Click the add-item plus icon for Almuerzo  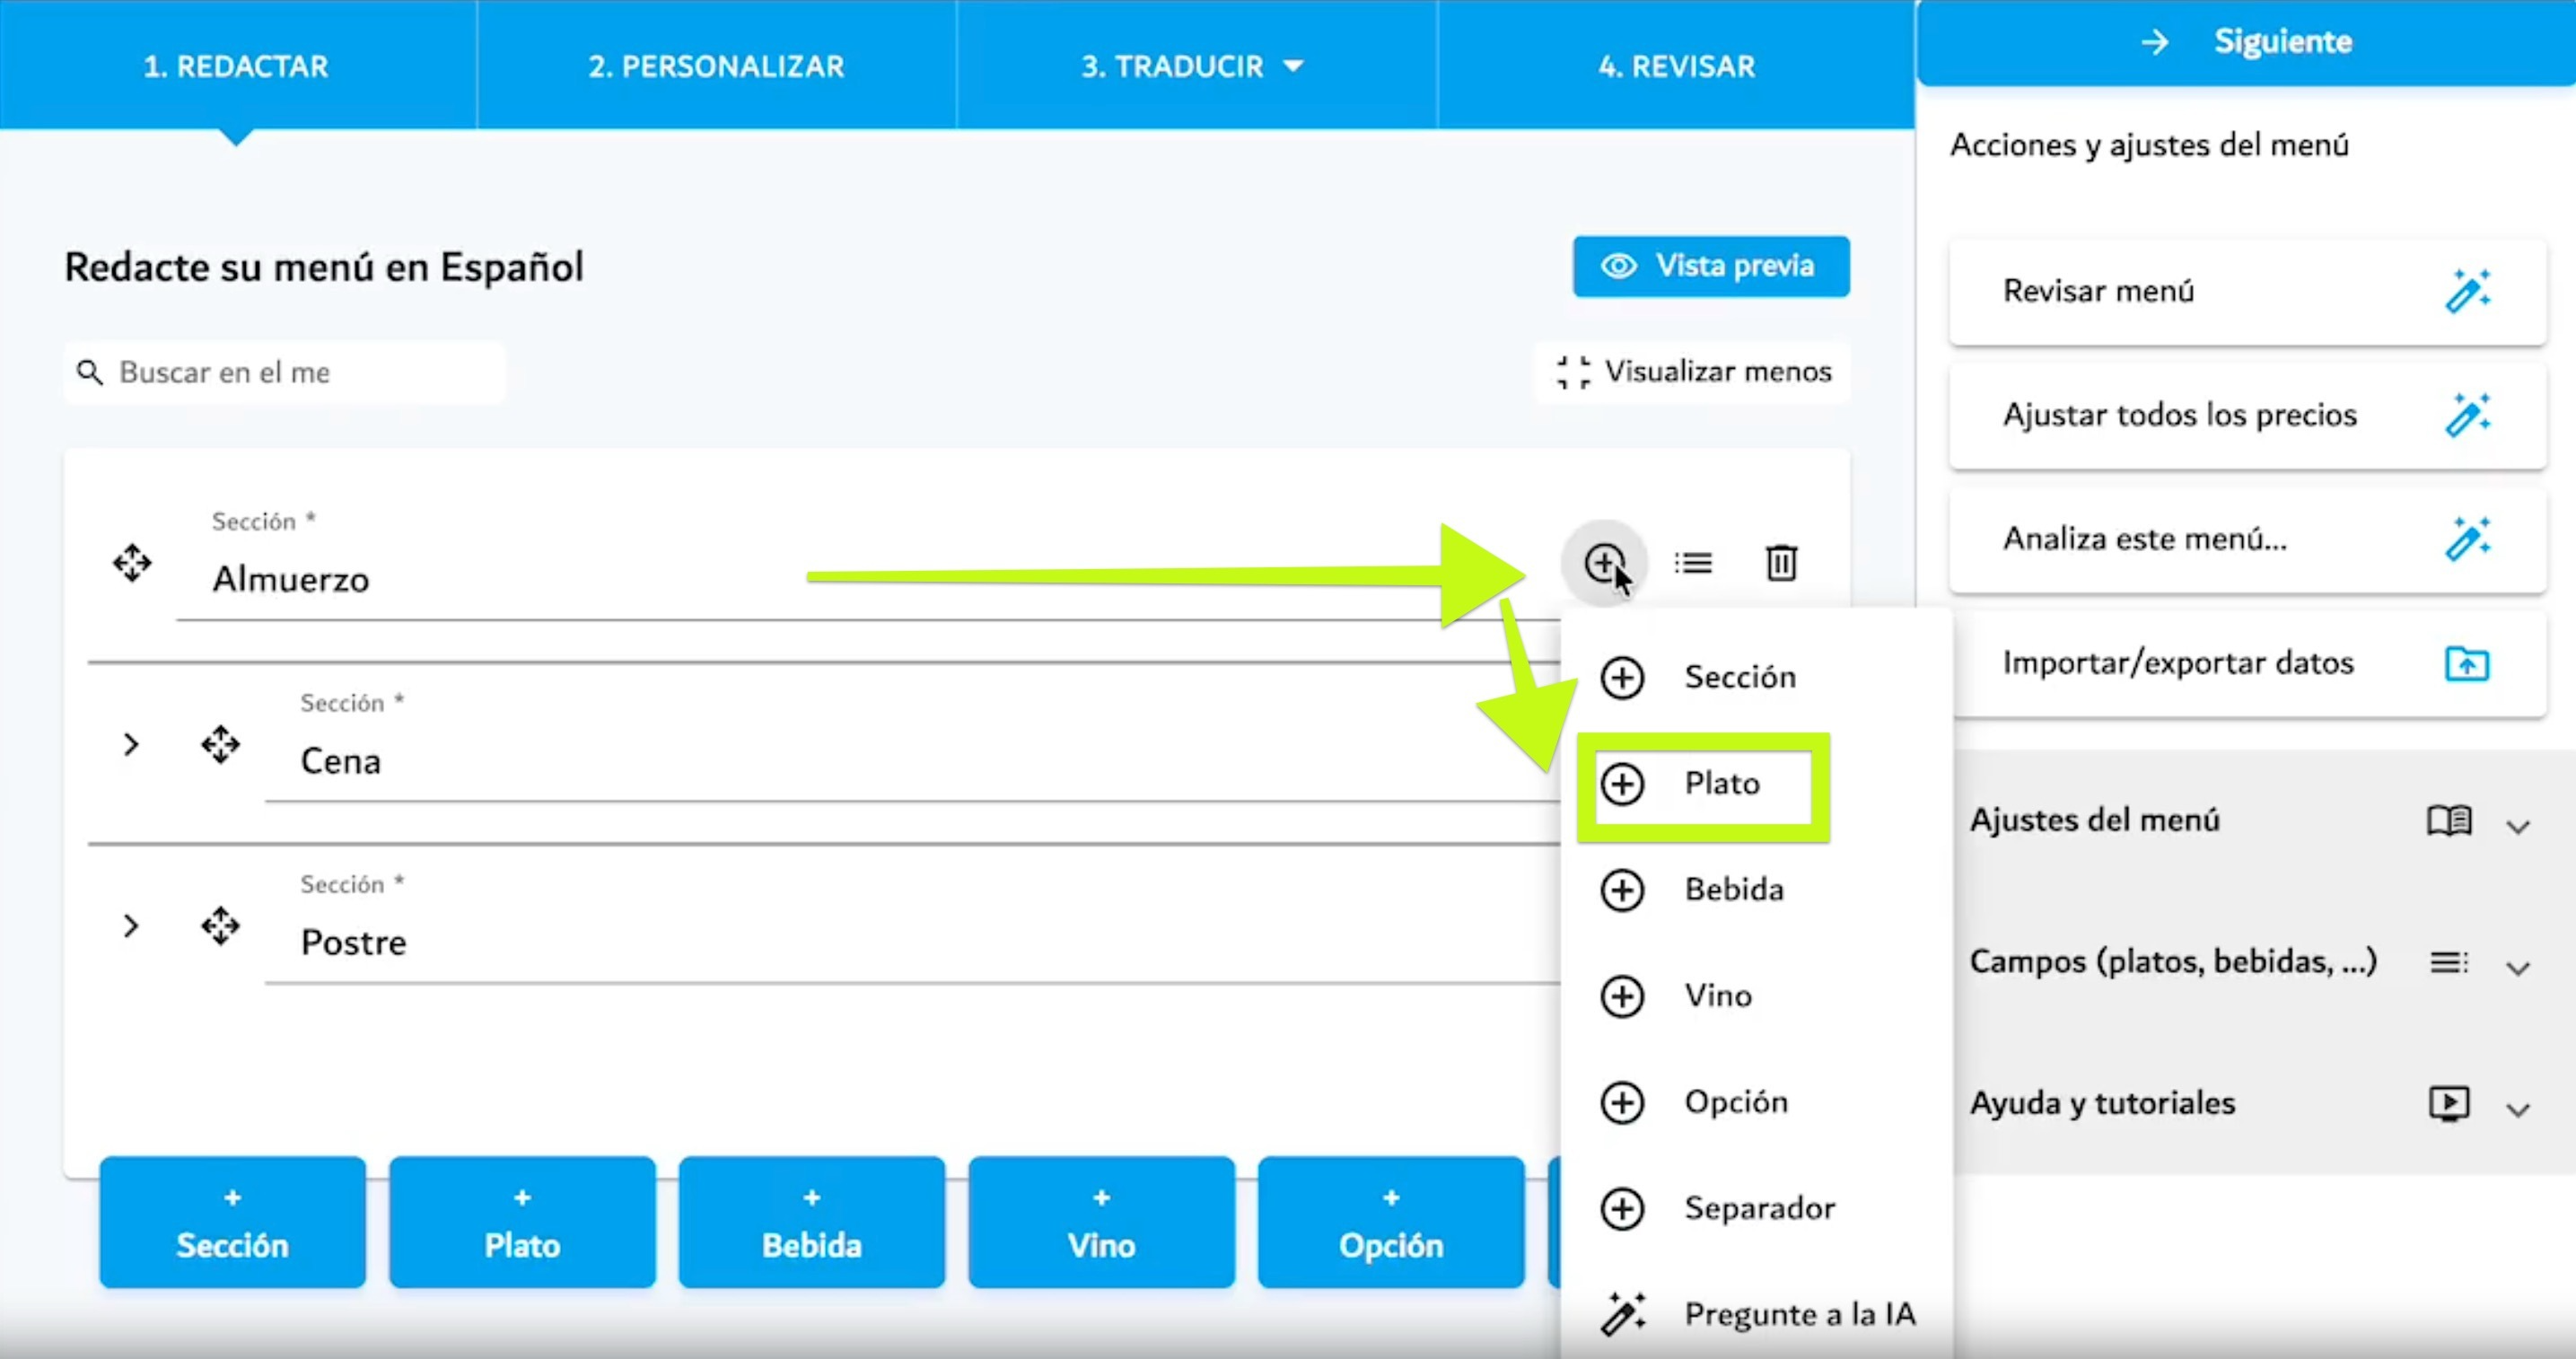1604,562
